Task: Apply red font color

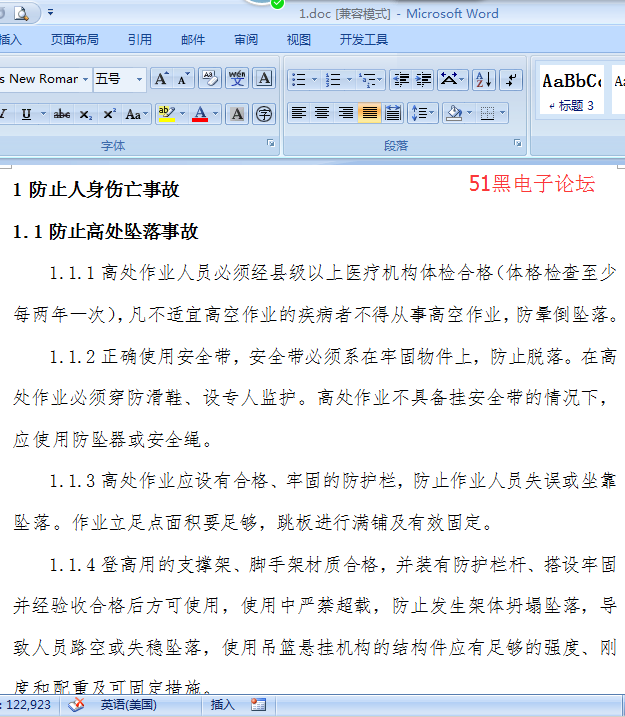Action: 200,114
